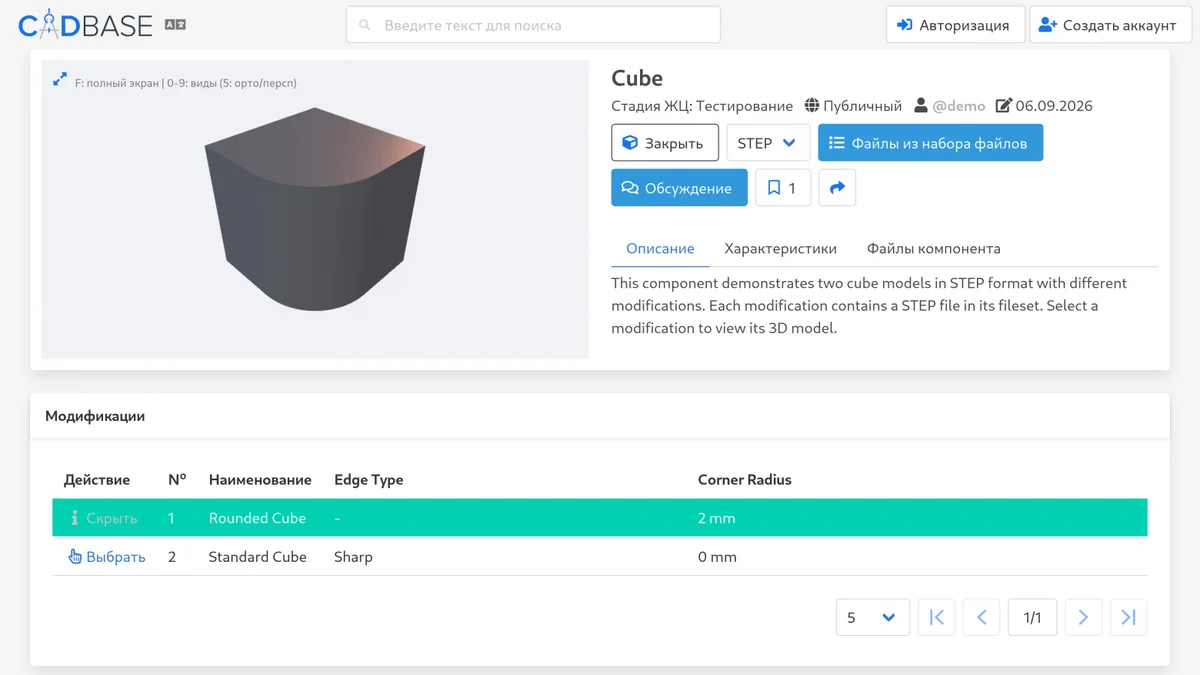Viewport: 1200px width, 675px height.
Task: Expand 3D viewer to fullscreen
Action: (59, 78)
